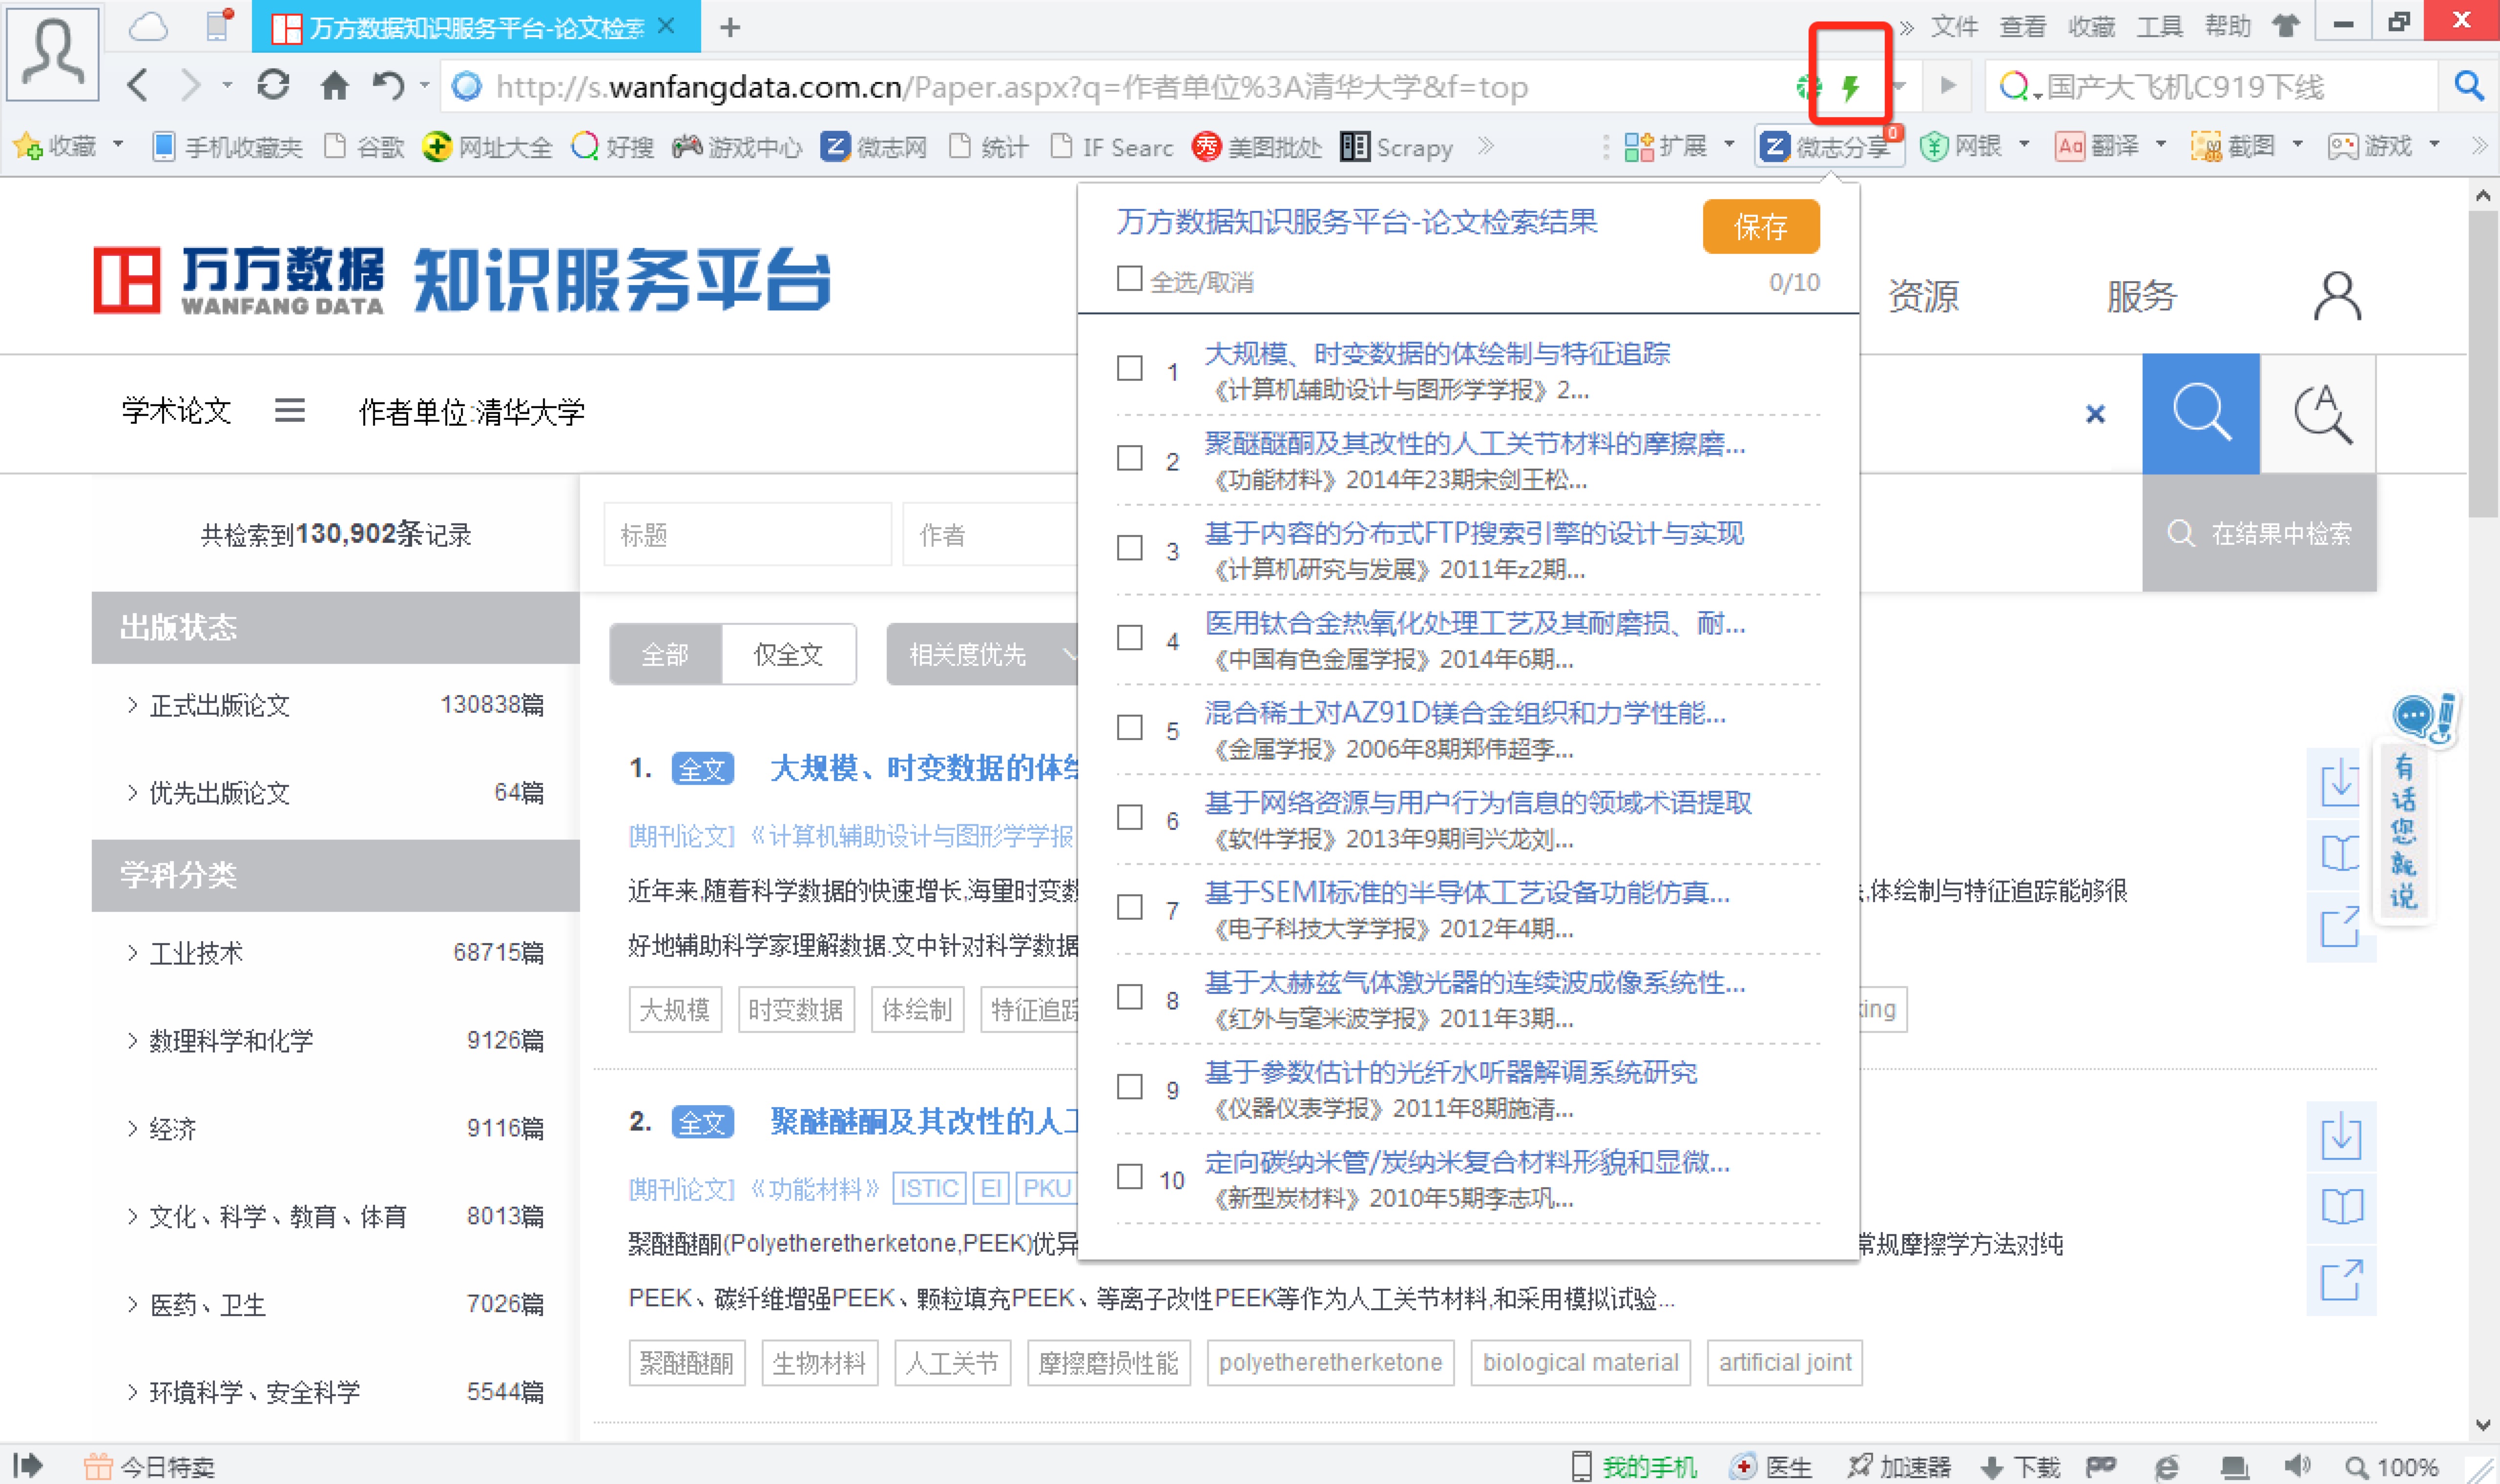Click the 下载 downloads status bar item
2500x1484 pixels.
2019,1466
